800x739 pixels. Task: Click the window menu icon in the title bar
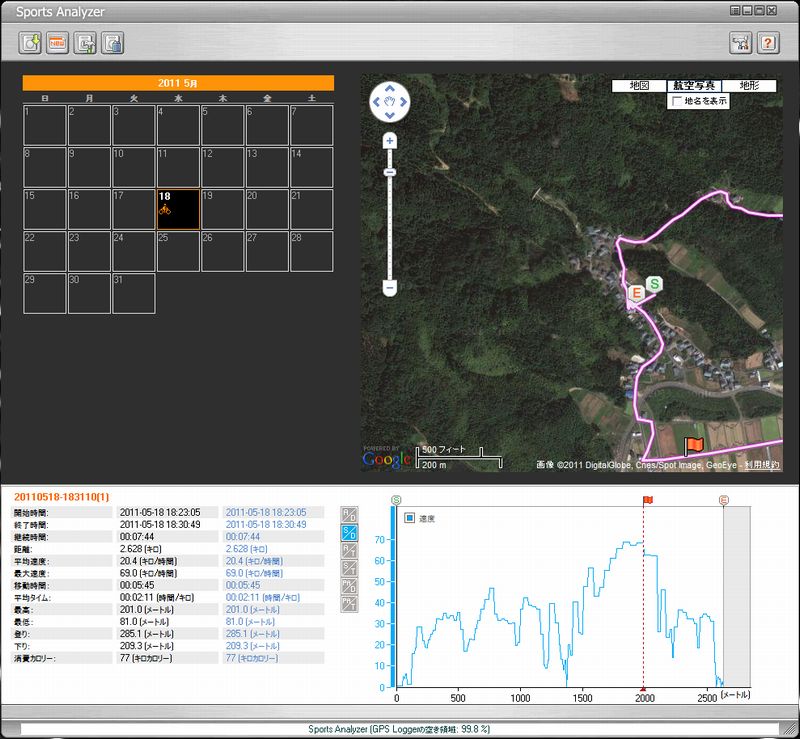pos(735,10)
